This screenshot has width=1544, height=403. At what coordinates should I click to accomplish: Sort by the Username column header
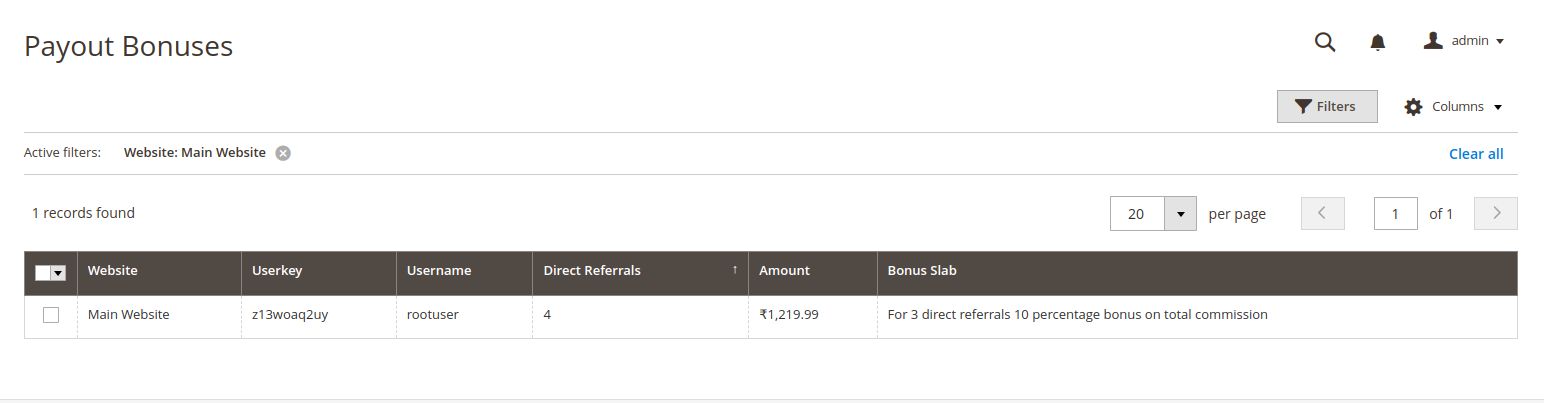(439, 271)
